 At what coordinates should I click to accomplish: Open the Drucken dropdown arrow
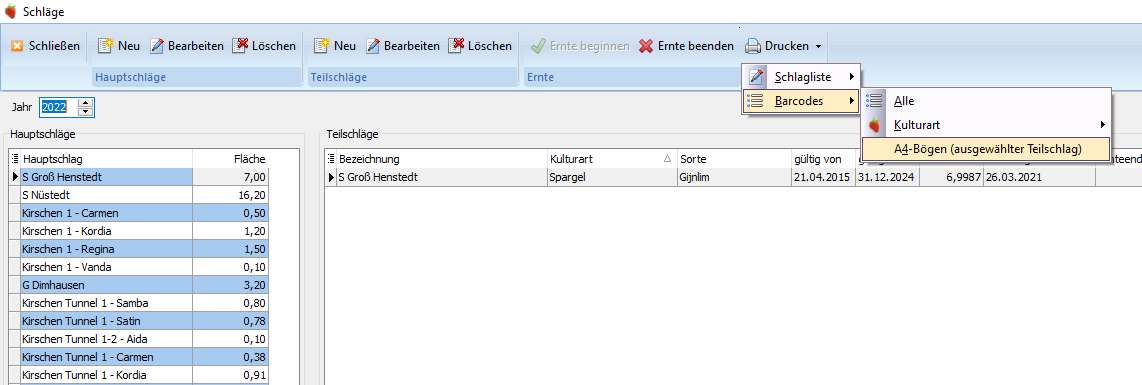click(819, 47)
